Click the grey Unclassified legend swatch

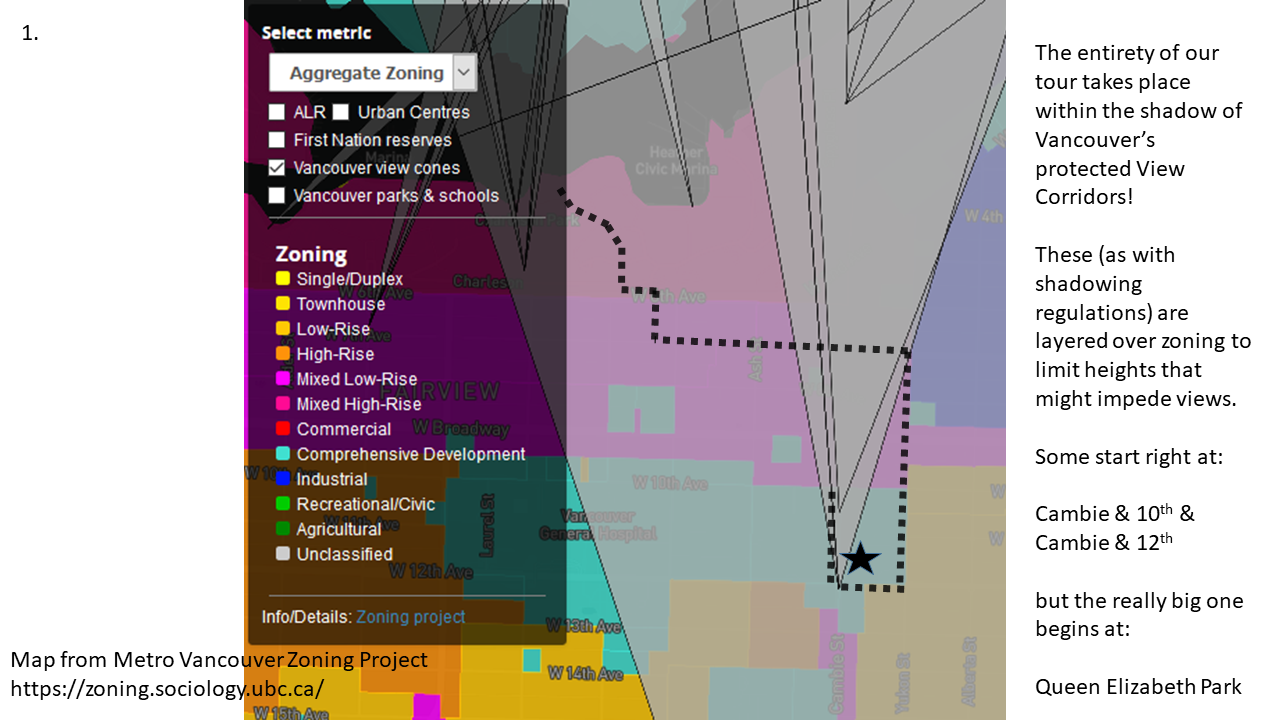tap(283, 554)
